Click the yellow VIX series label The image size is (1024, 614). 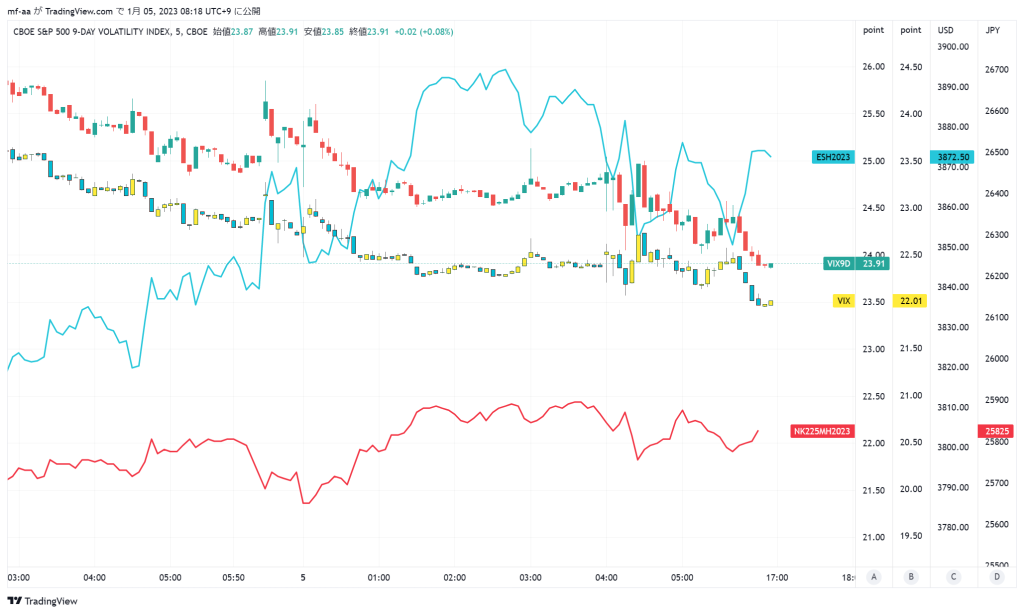pos(844,301)
